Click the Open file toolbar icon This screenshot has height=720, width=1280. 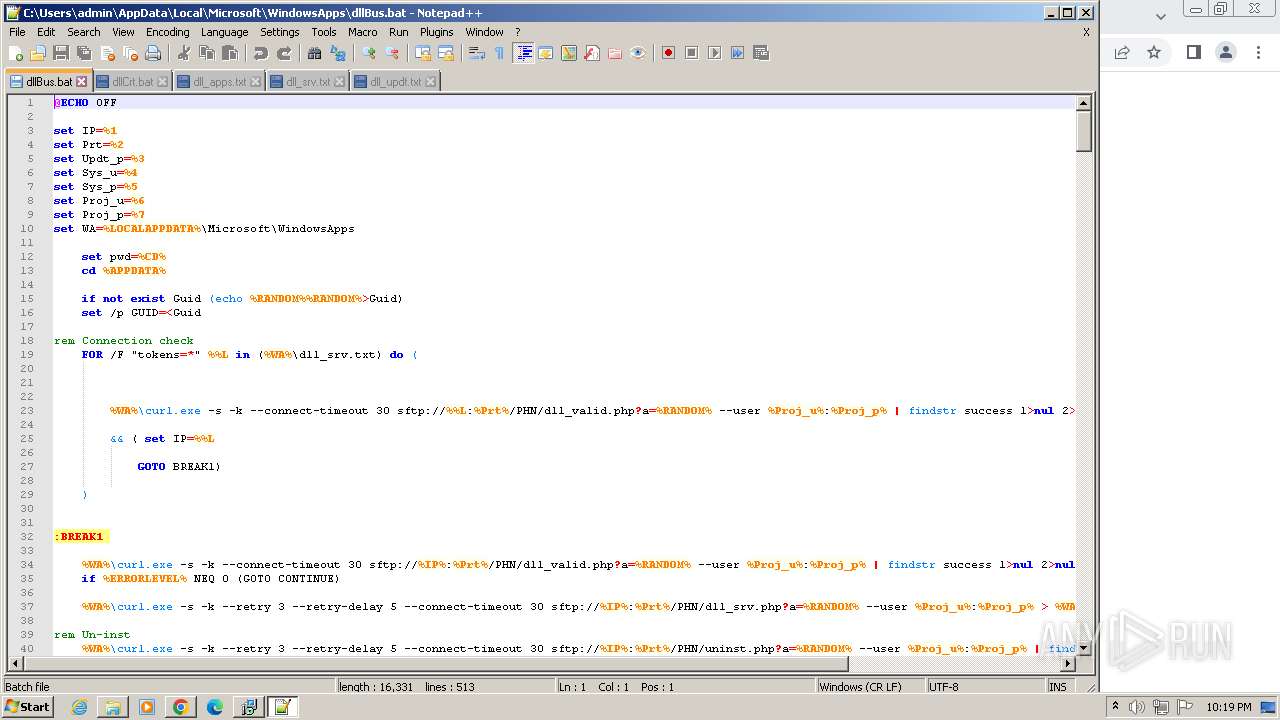coord(38,53)
